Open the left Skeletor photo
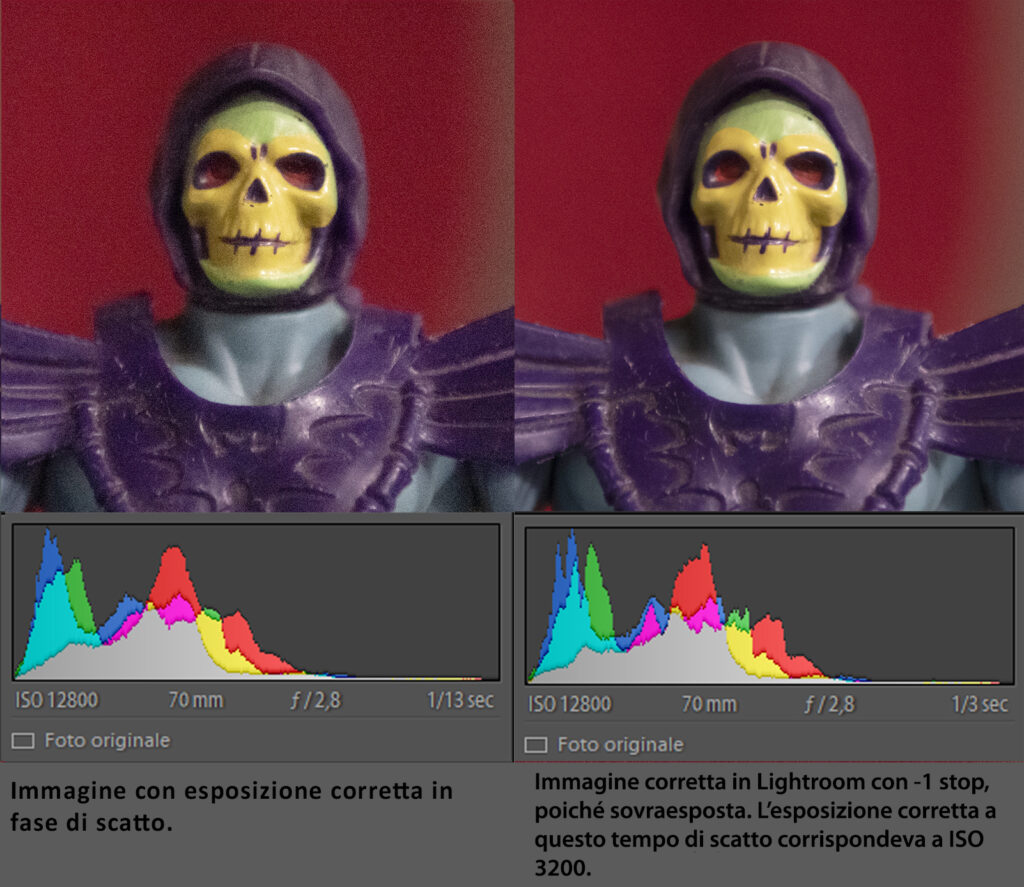 pyautogui.click(x=257, y=255)
